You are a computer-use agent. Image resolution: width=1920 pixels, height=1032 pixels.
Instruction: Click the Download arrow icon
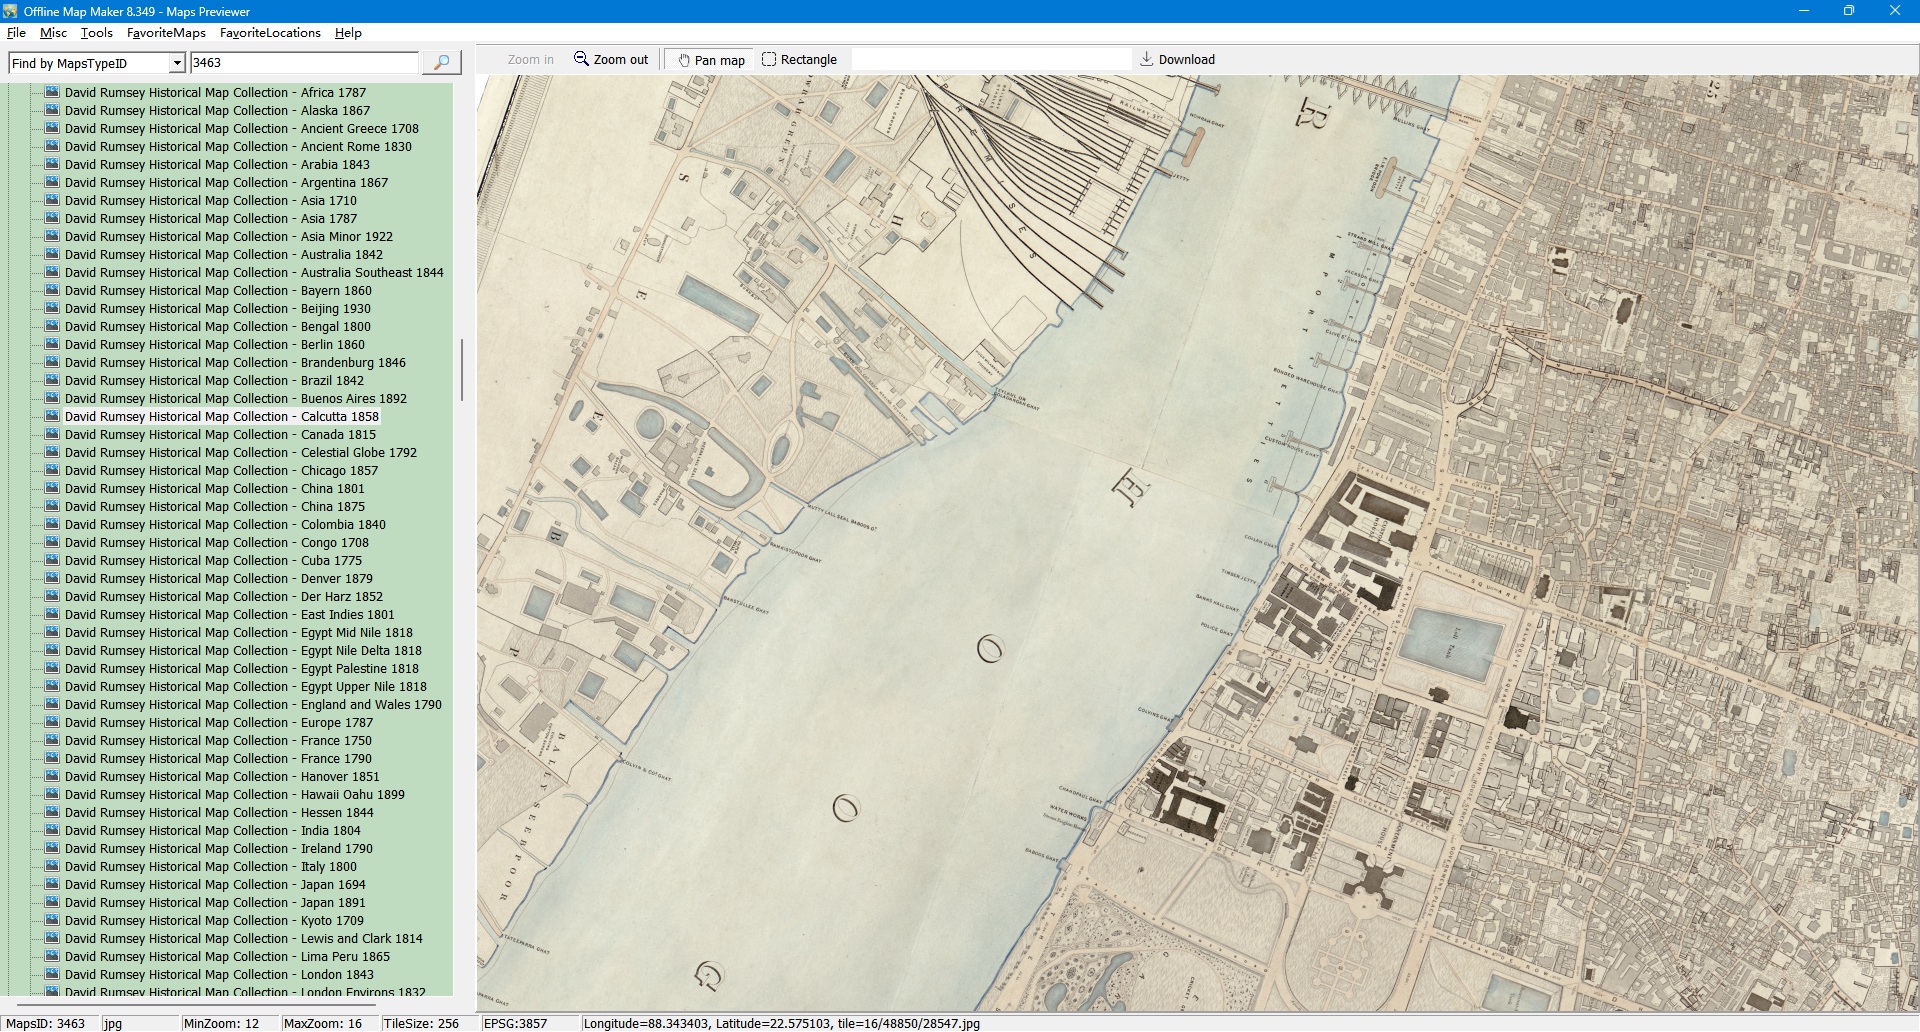(1147, 60)
